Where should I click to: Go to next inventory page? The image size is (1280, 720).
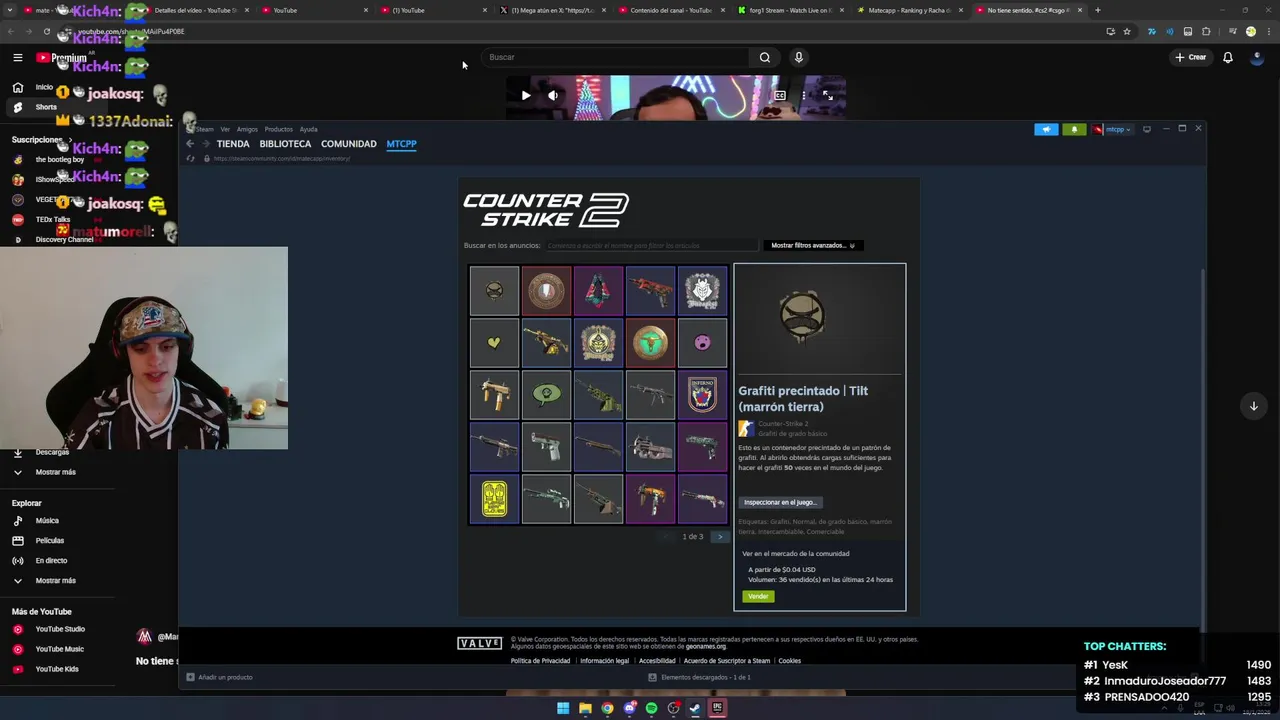click(x=719, y=537)
